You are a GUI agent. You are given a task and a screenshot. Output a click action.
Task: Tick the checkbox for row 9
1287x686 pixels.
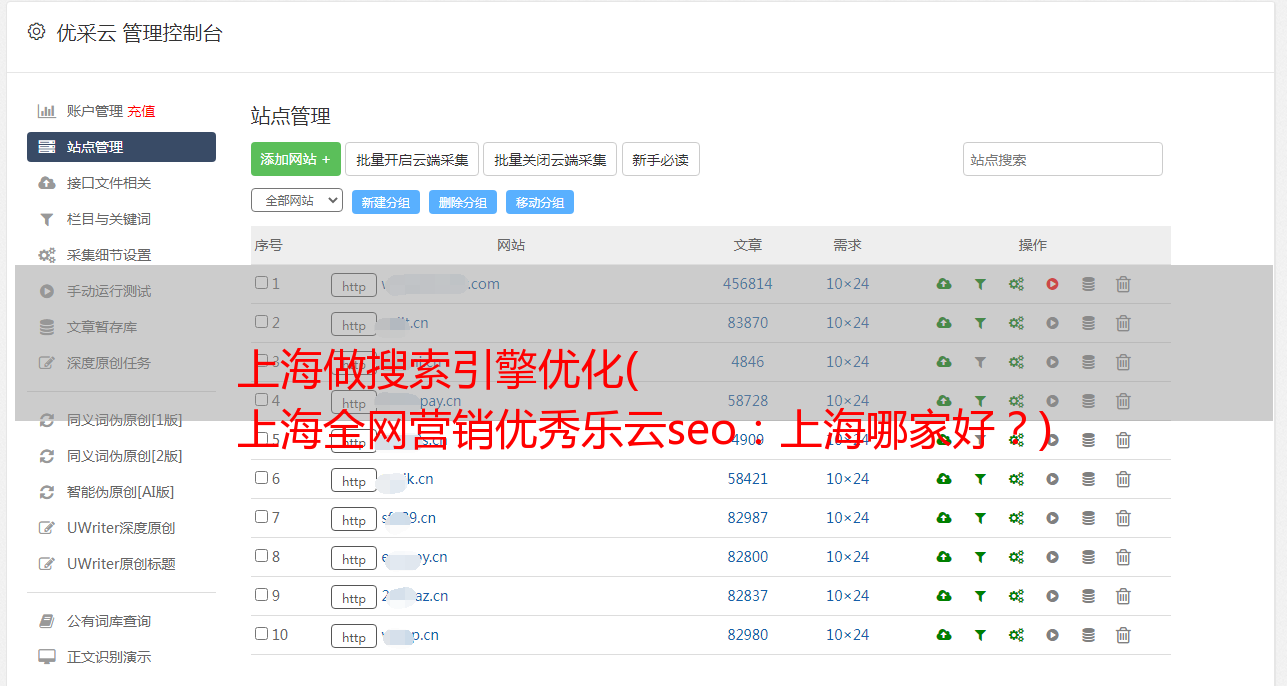click(261, 595)
